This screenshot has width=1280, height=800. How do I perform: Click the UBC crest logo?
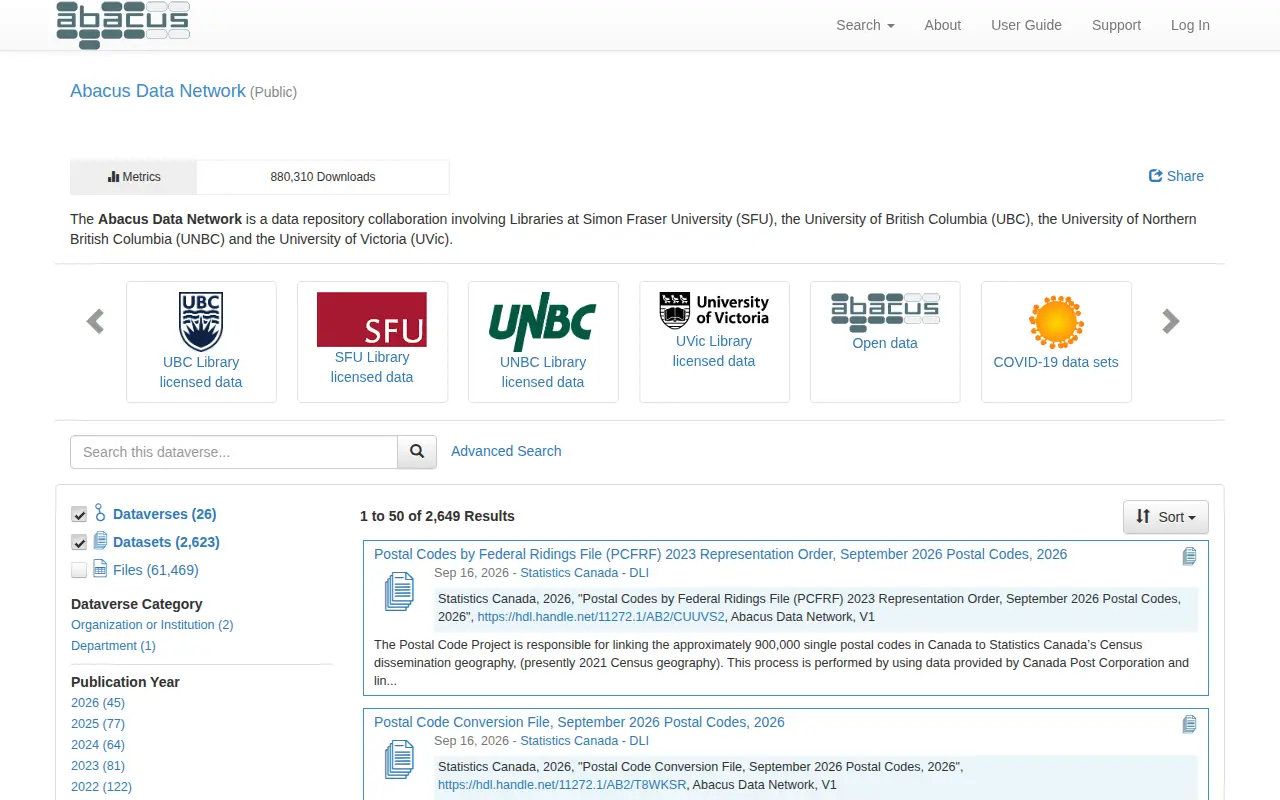coord(201,321)
